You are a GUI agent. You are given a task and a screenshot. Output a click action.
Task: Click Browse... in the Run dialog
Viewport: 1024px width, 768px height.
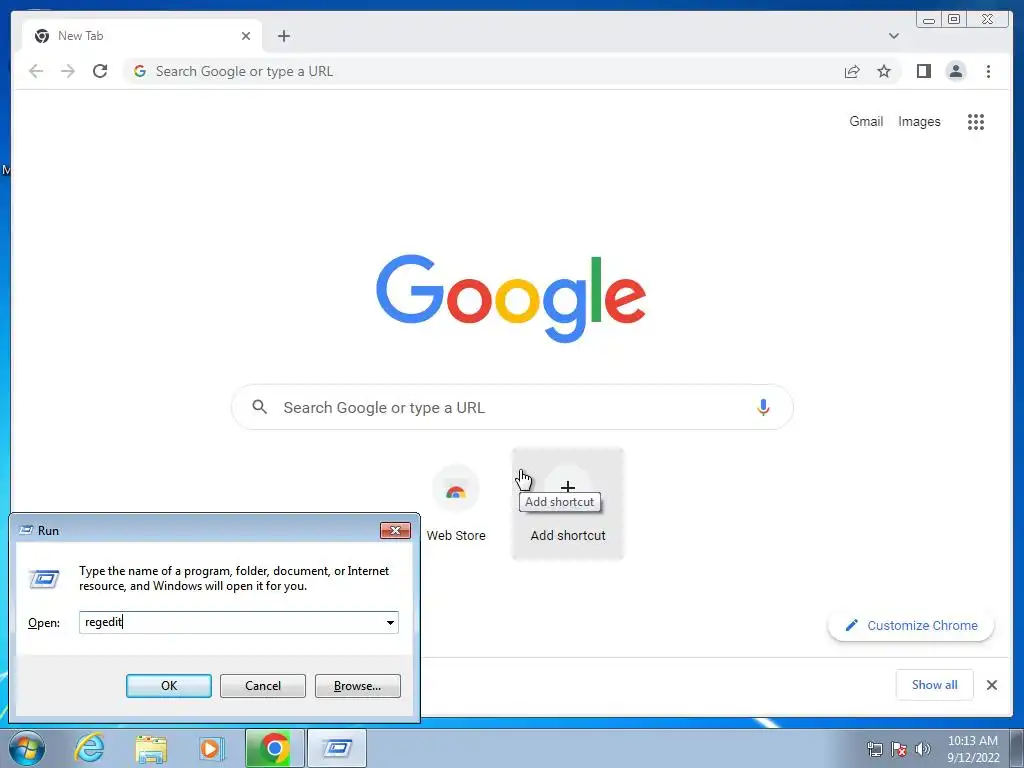coord(357,686)
